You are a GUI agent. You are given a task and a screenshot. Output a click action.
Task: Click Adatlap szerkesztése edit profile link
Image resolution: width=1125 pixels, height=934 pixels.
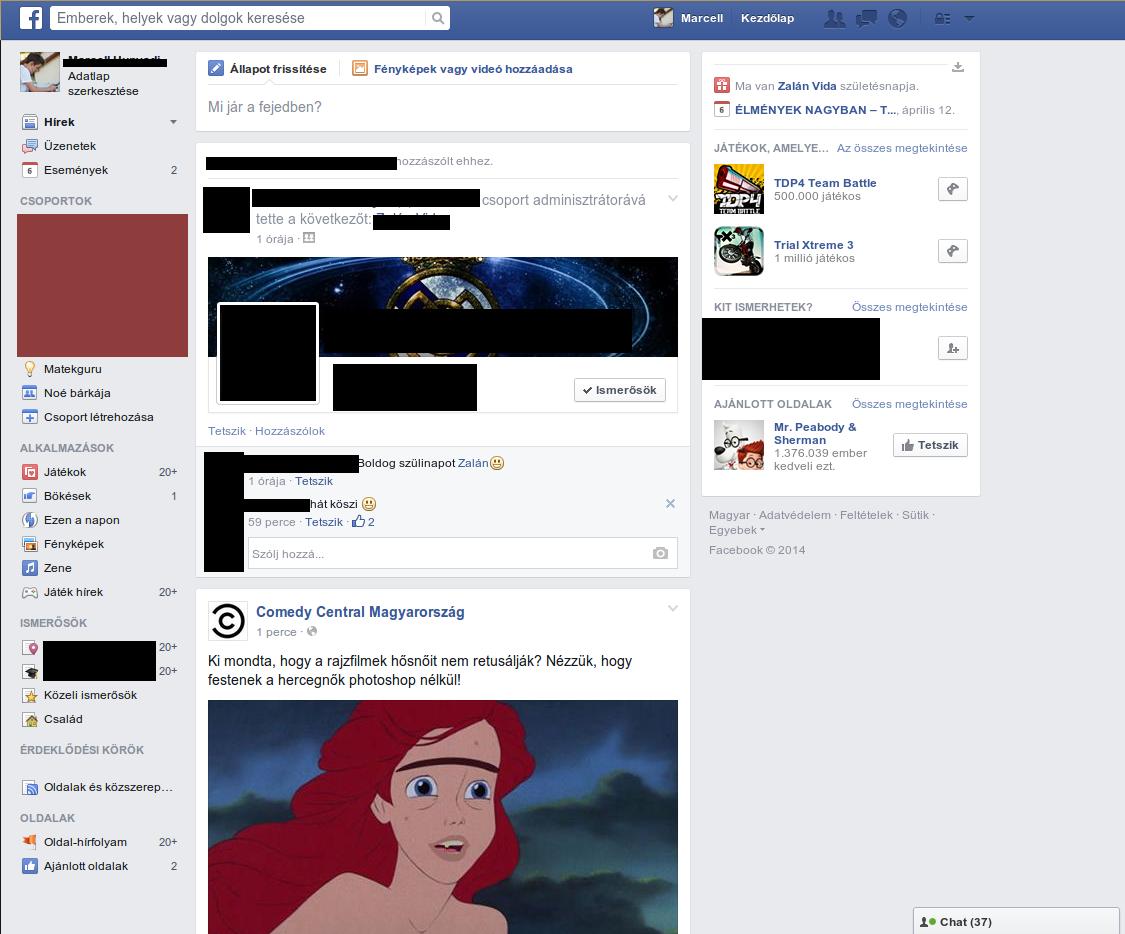(103, 84)
